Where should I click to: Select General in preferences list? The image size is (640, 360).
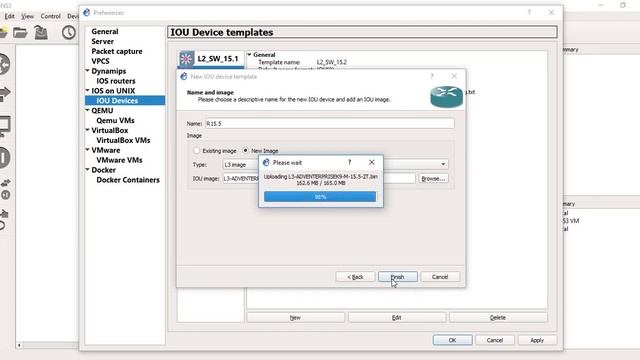pyautogui.click(x=104, y=31)
